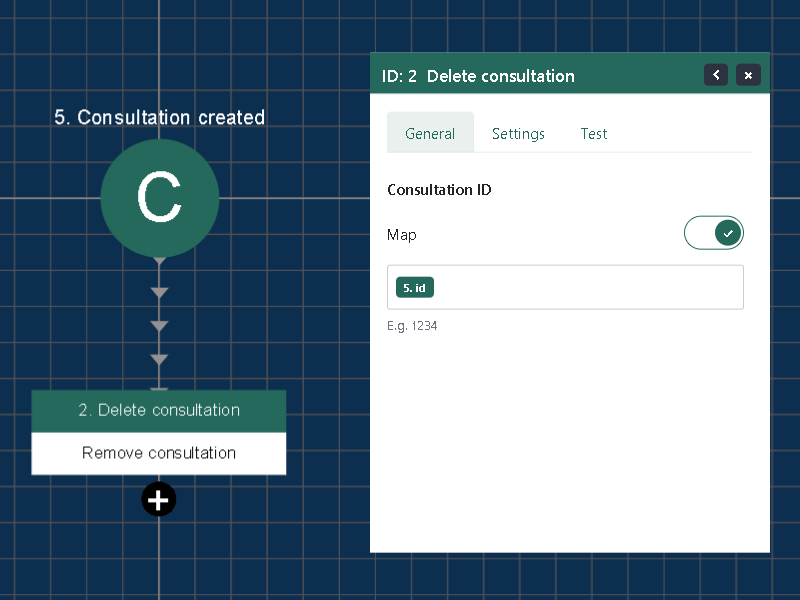This screenshot has height=600, width=800.
Task: Switch to the Settings tab
Action: [x=518, y=133]
